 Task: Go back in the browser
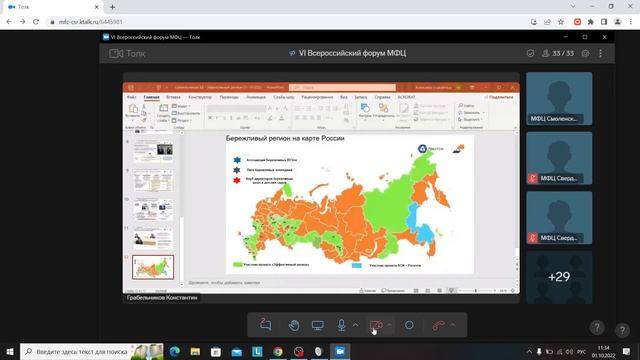[9, 22]
